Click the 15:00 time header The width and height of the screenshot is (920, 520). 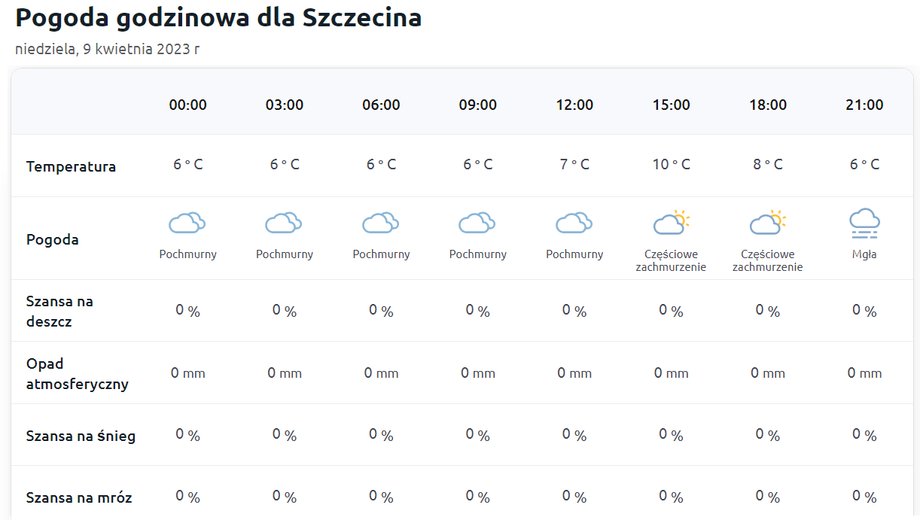pos(671,105)
